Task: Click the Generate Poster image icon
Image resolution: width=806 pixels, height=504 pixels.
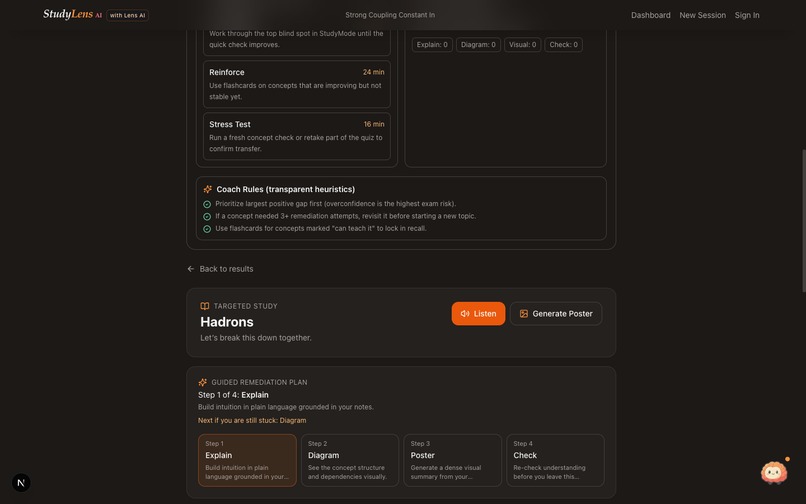Action: [x=524, y=314]
